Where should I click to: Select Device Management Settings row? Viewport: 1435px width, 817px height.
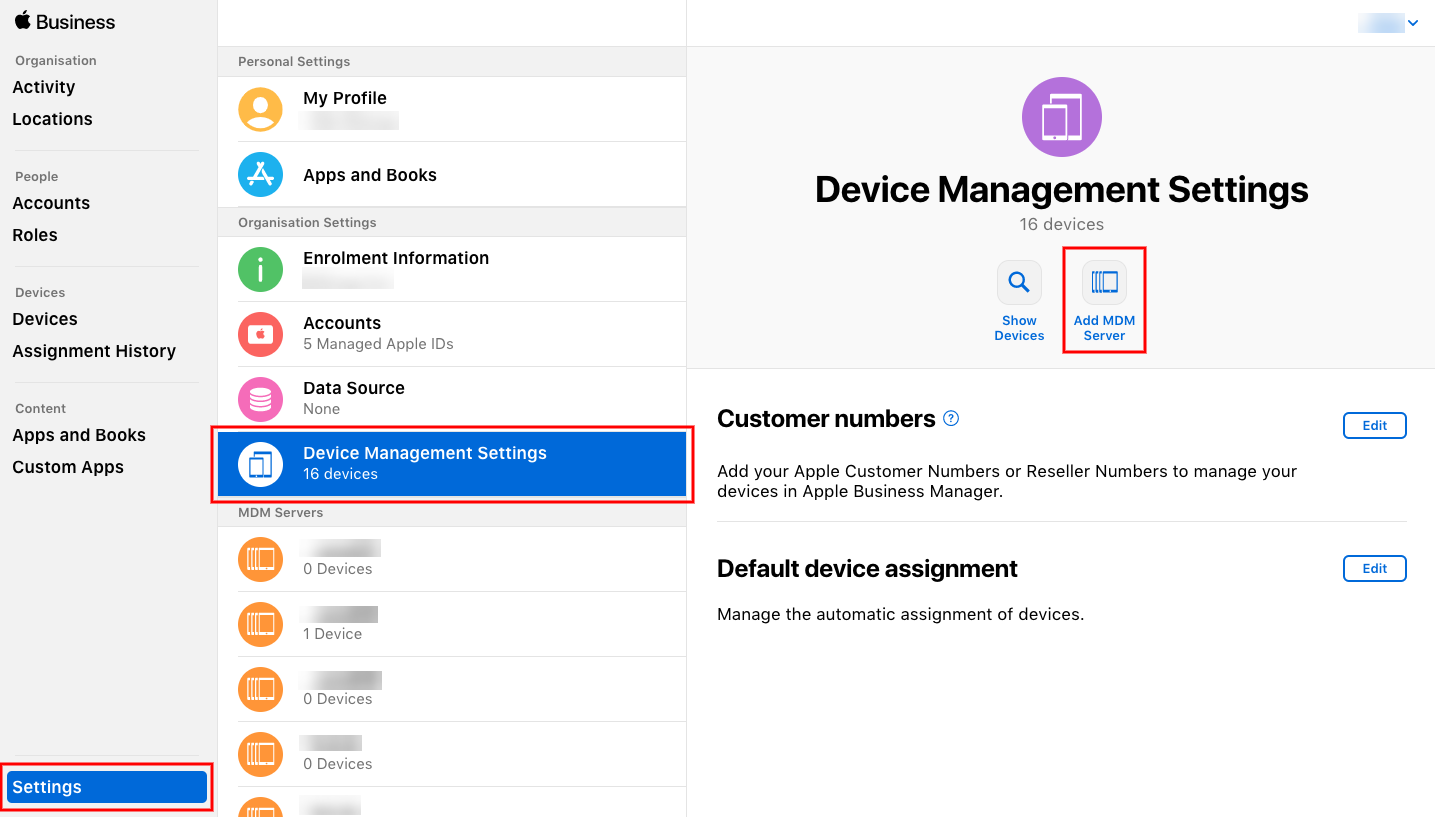(452, 464)
